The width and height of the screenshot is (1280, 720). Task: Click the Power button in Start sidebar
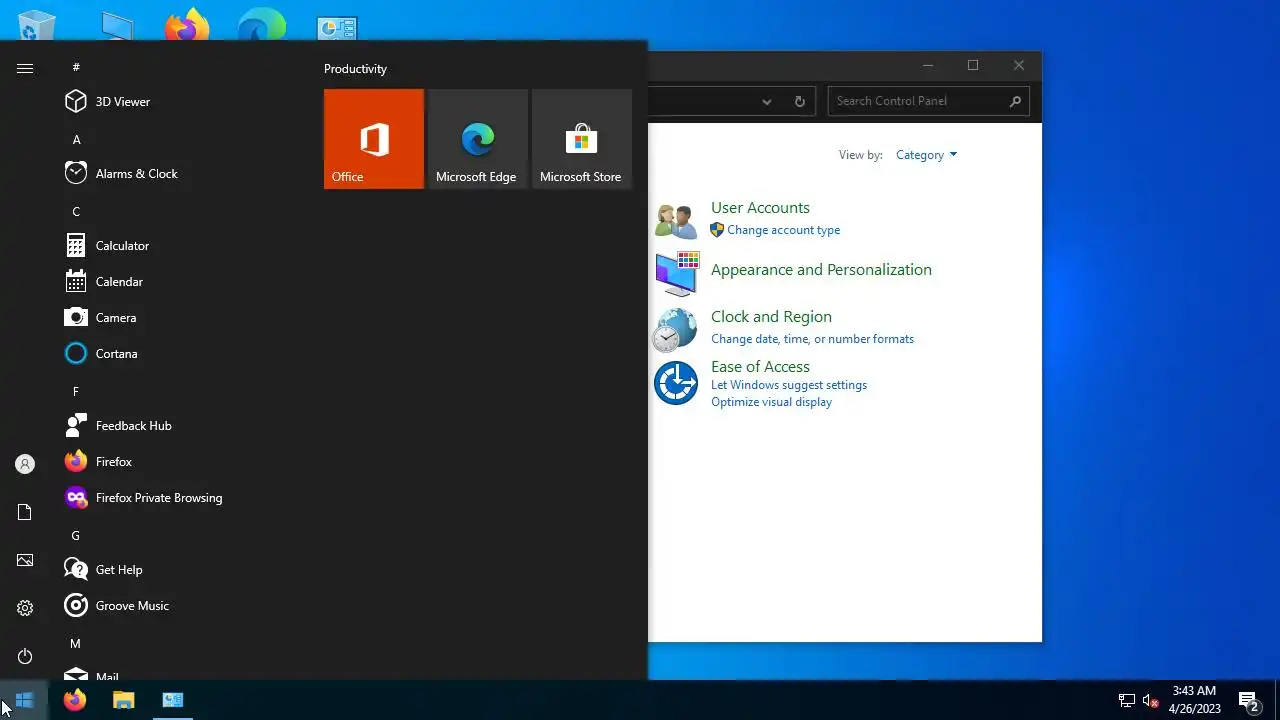(25, 656)
